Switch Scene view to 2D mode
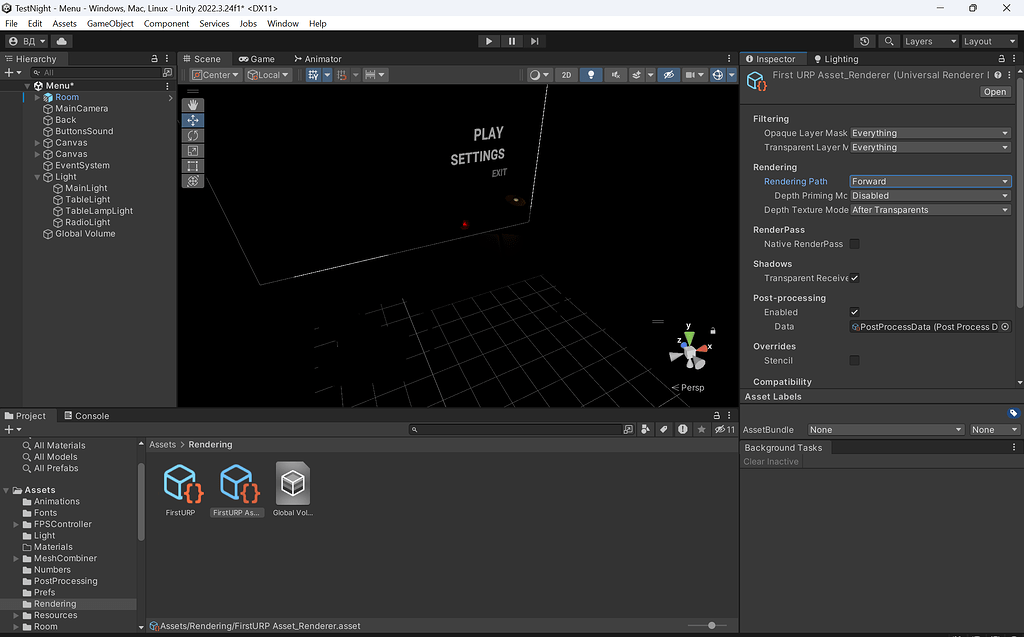This screenshot has height=637, width=1024. pos(567,74)
